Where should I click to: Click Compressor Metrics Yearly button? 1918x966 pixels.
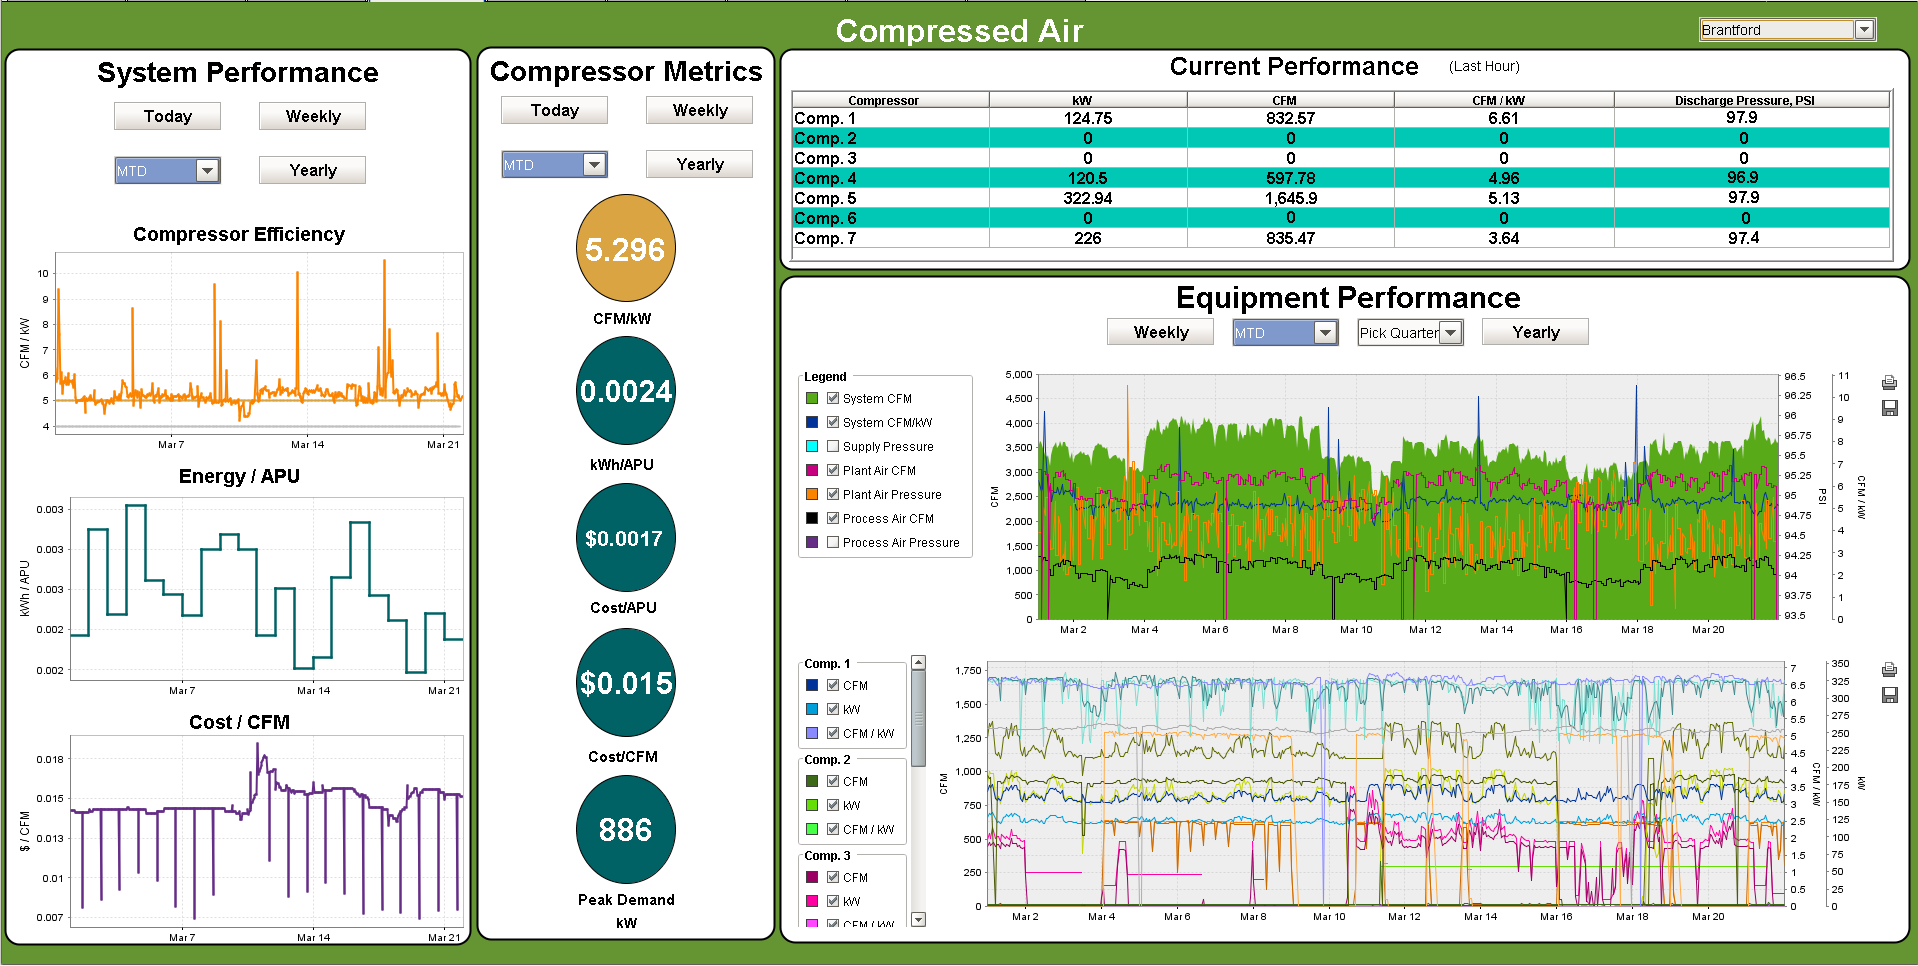tap(699, 164)
